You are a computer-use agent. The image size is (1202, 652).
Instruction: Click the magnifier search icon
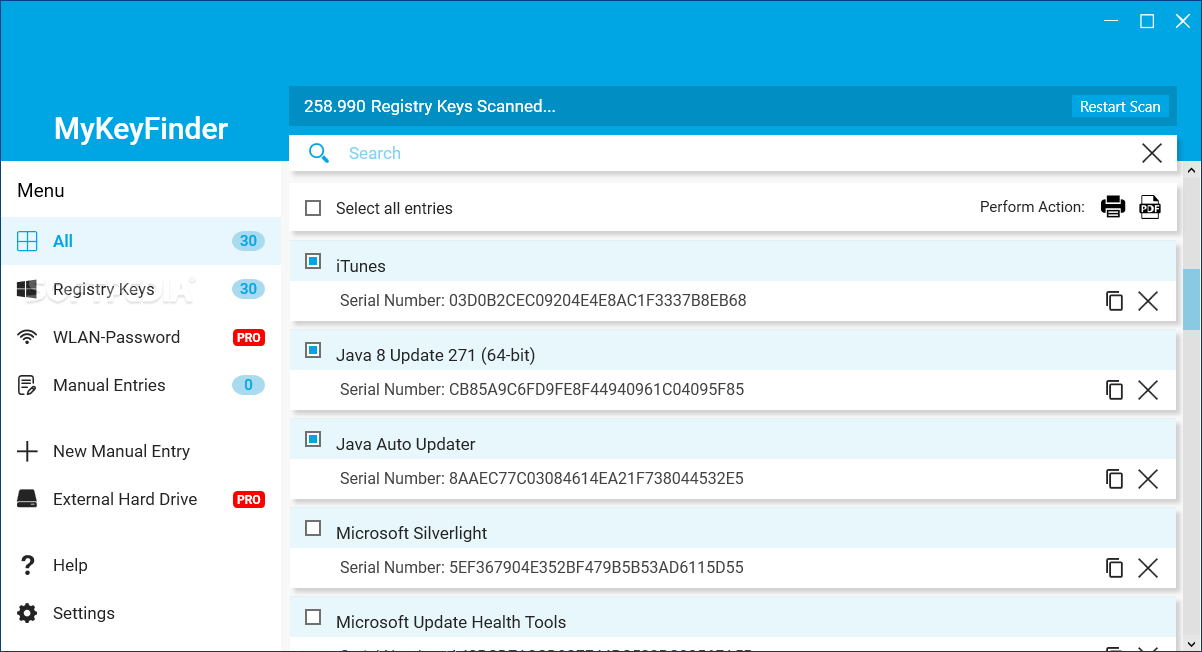point(319,153)
